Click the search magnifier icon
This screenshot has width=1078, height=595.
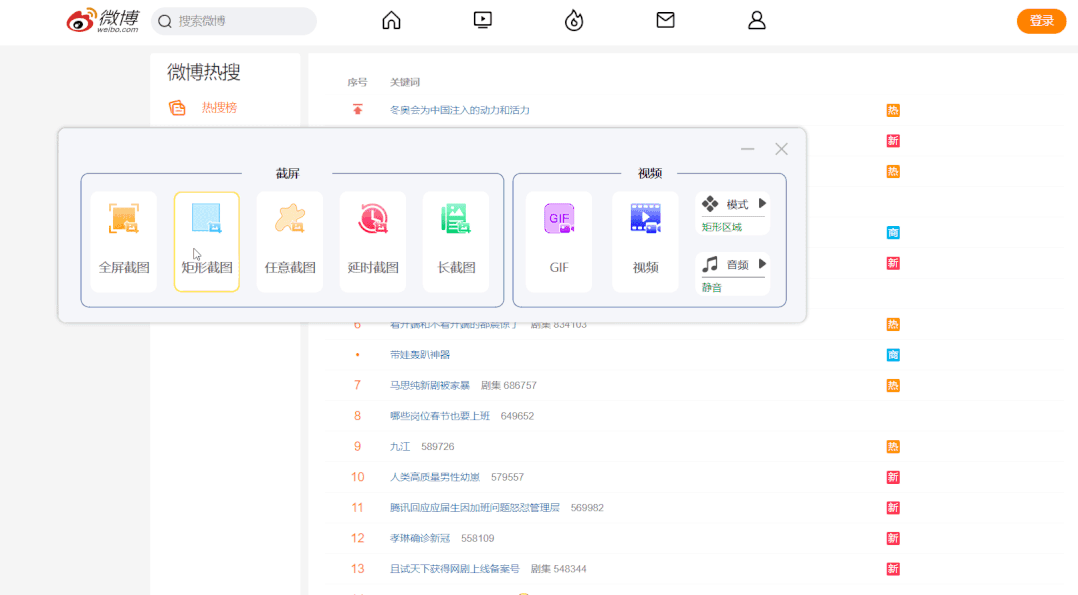click(165, 21)
